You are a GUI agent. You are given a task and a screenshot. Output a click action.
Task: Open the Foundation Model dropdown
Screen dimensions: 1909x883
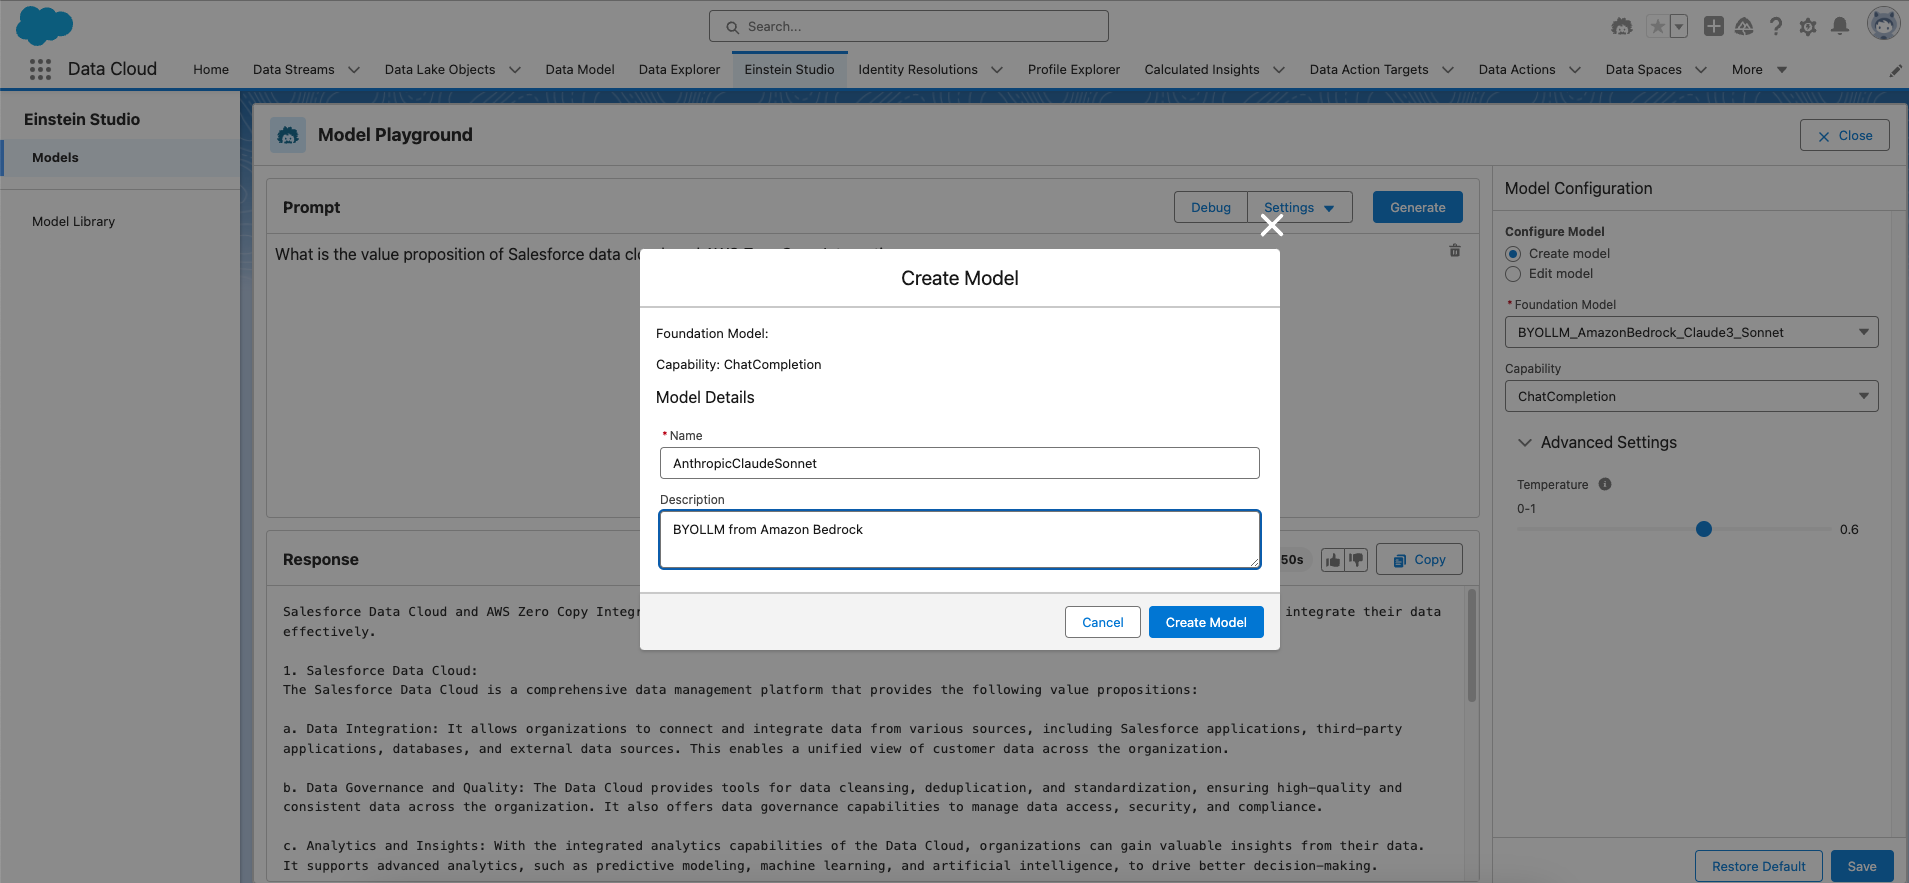point(1692,332)
